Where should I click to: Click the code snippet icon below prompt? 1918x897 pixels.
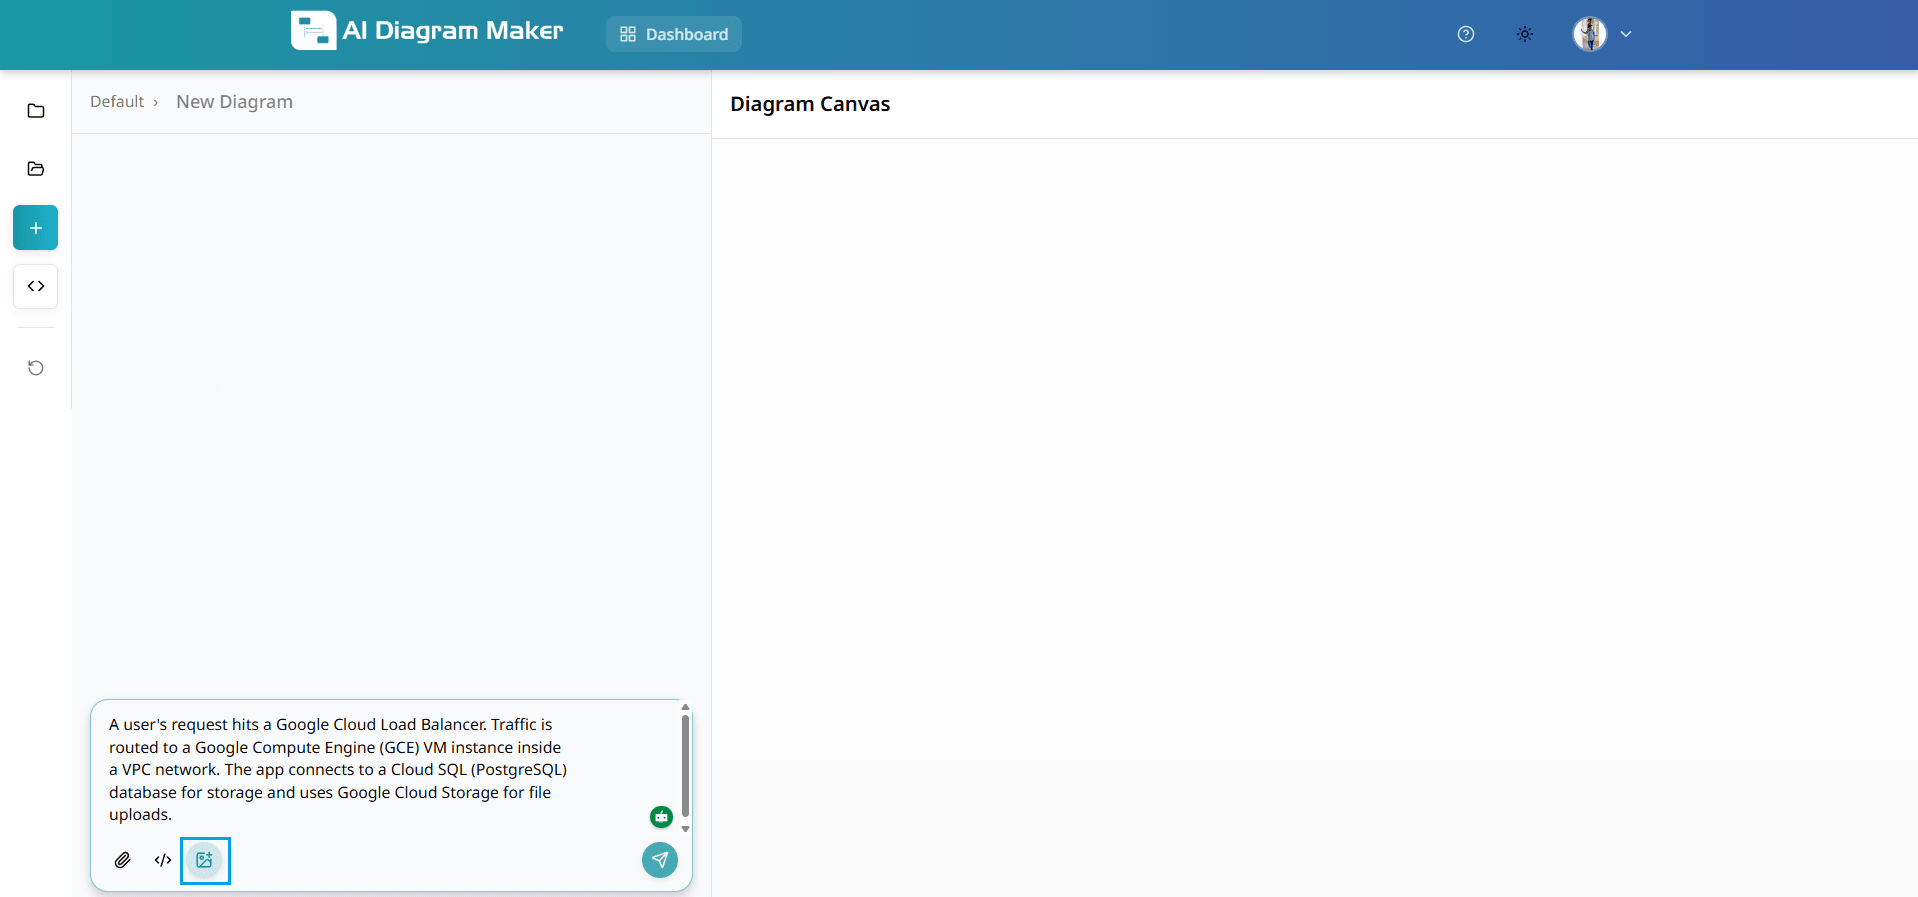(163, 860)
